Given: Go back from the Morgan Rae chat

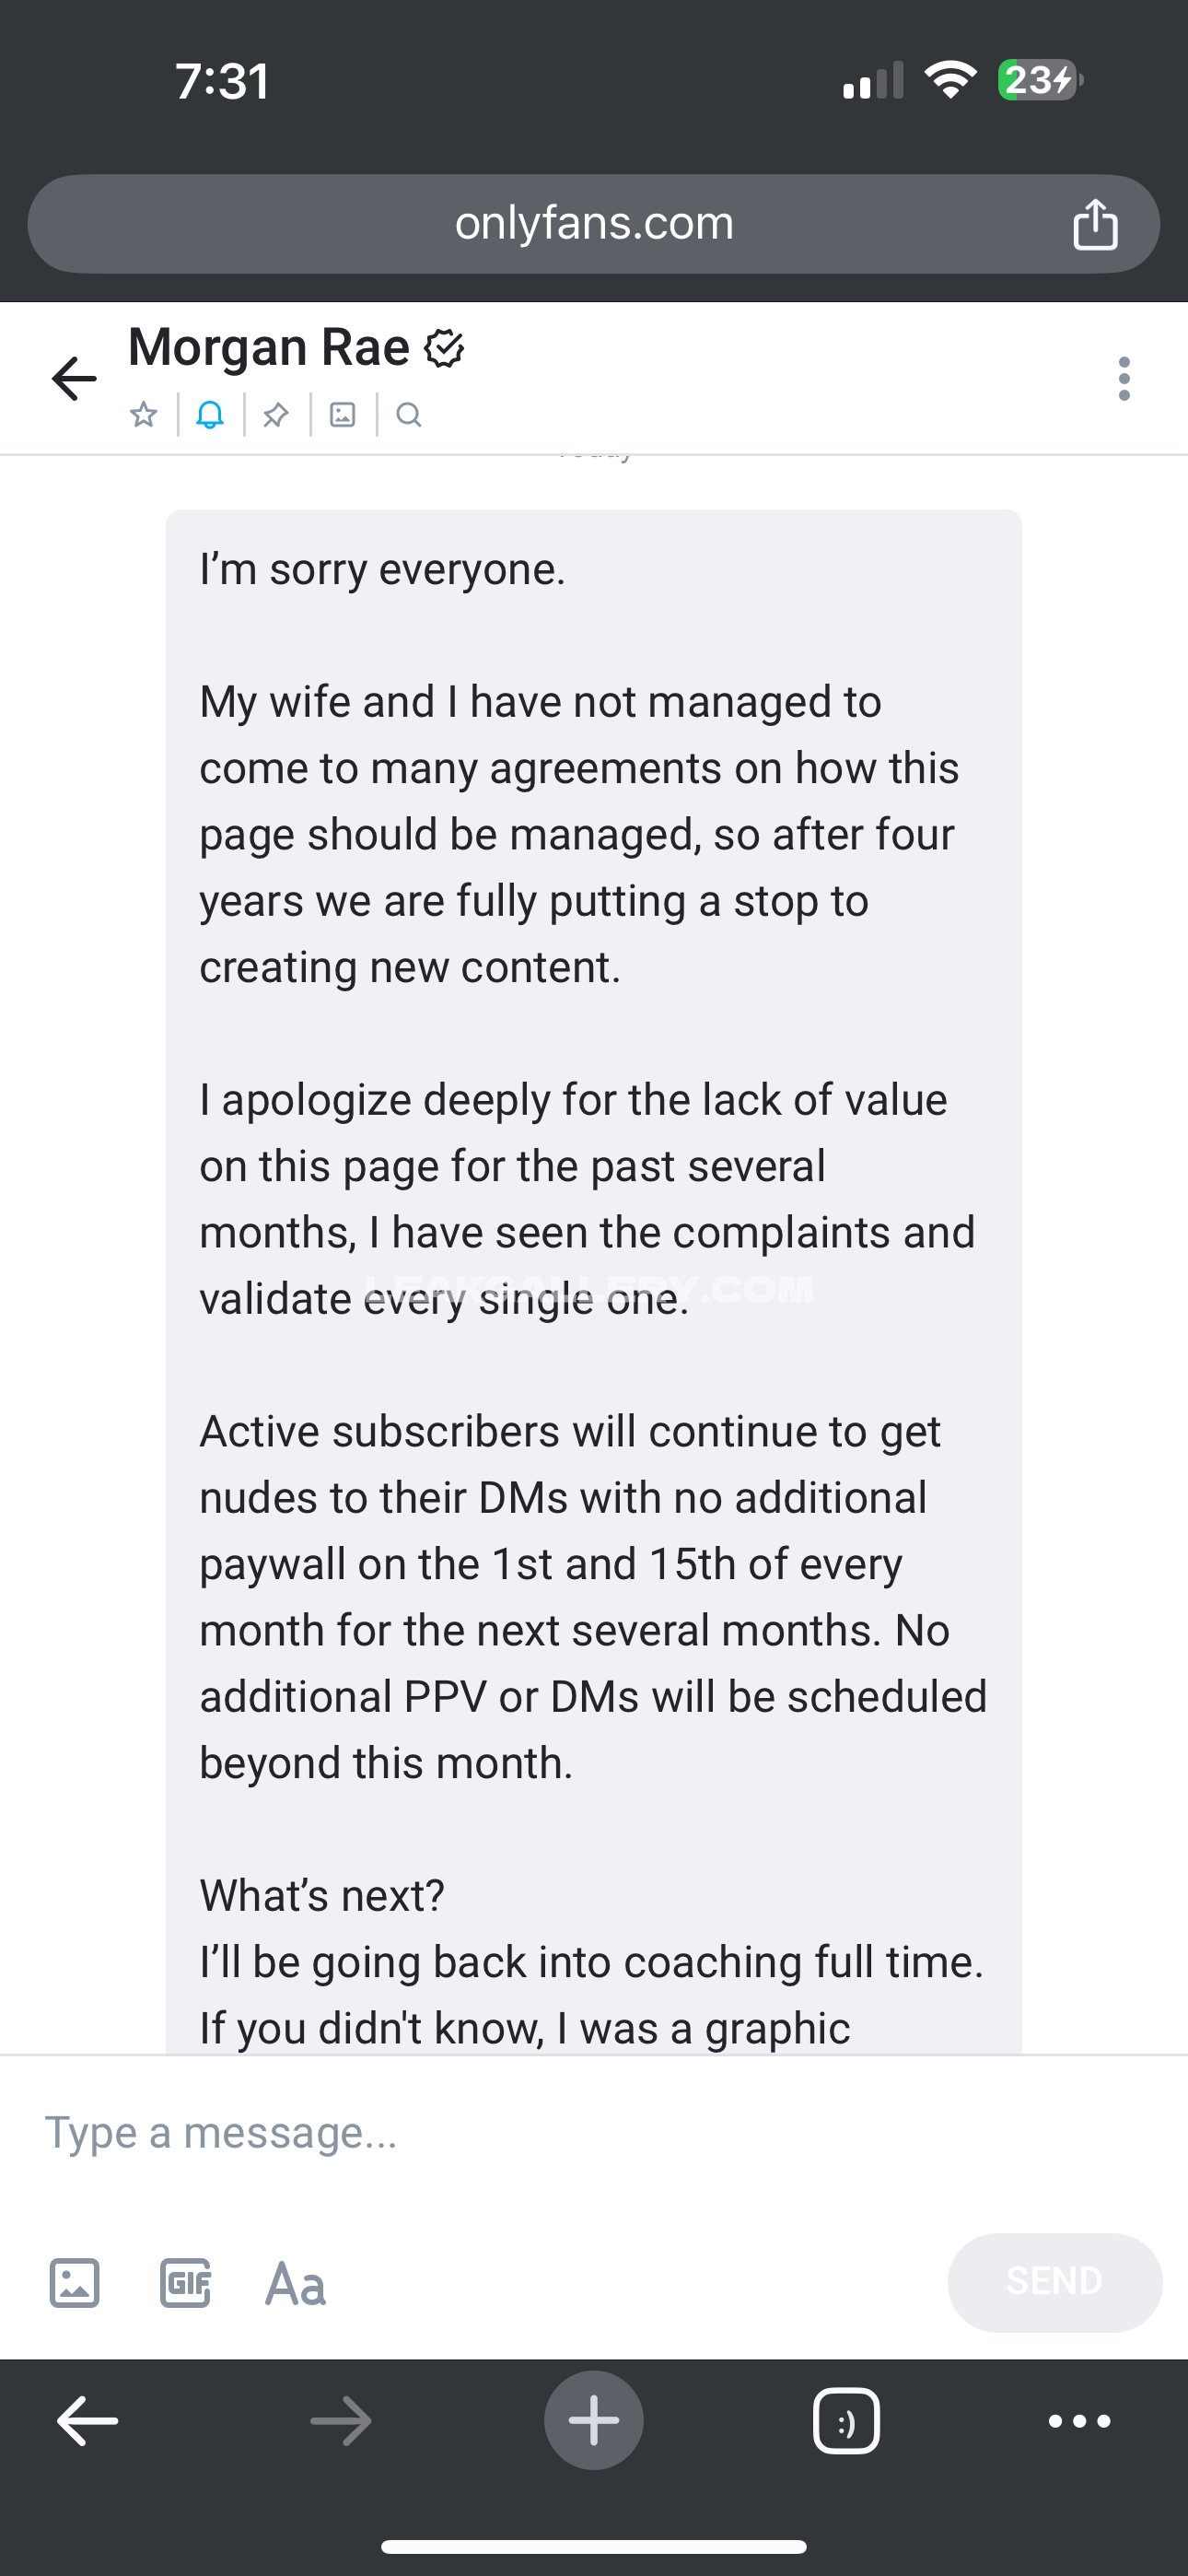Looking at the screenshot, I should tap(74, 379).
